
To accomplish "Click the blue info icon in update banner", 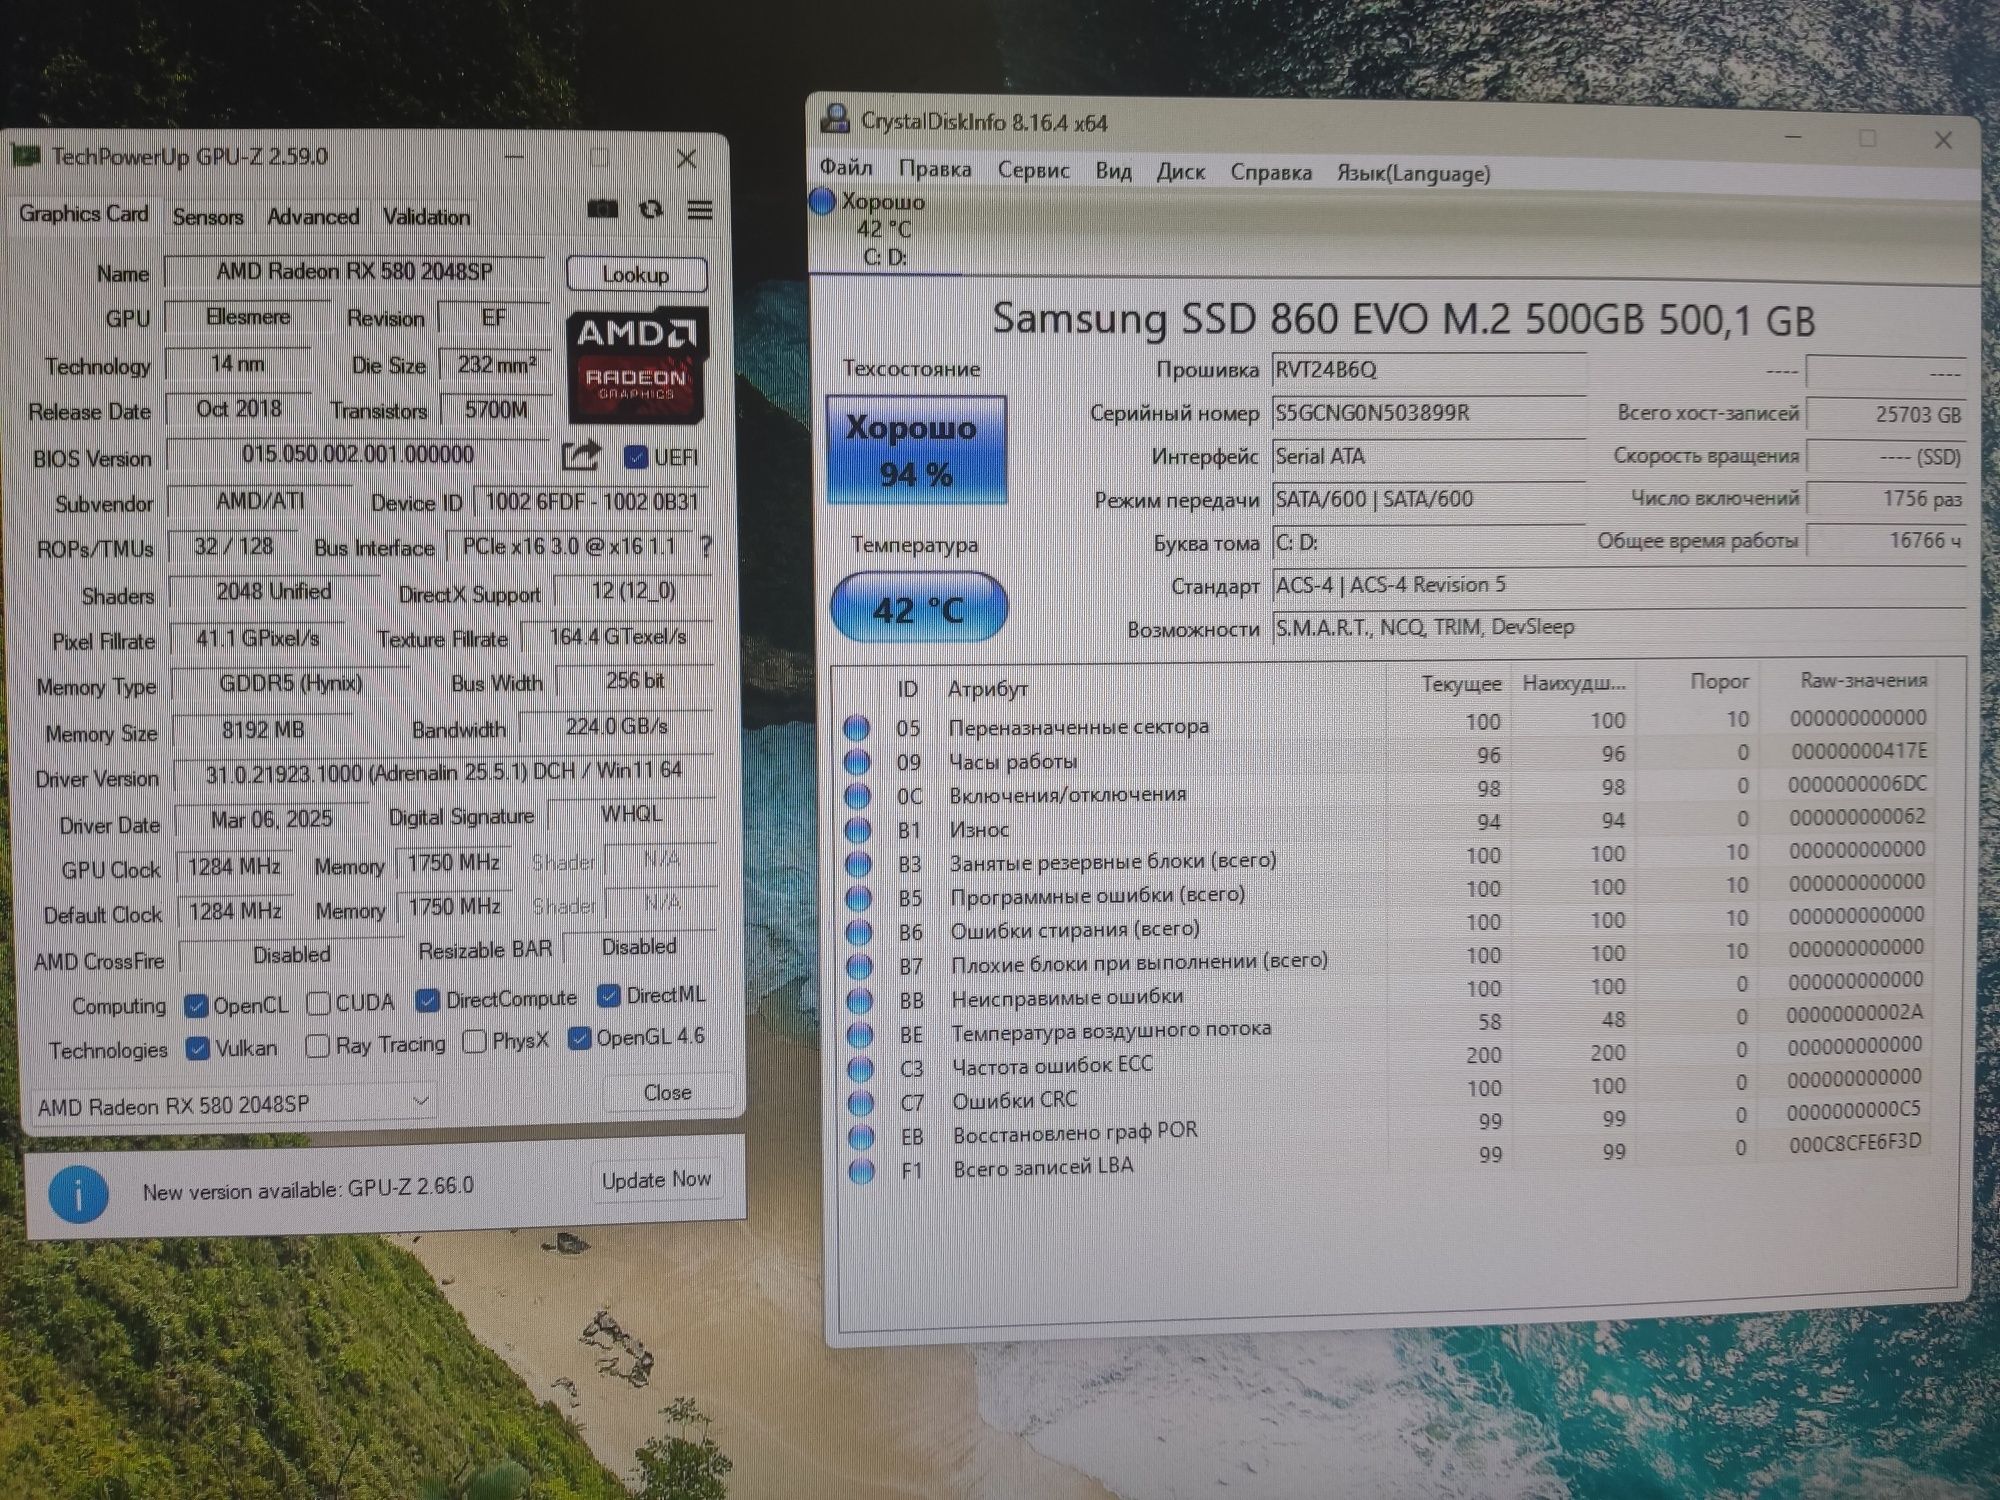I will (78, 1193).
